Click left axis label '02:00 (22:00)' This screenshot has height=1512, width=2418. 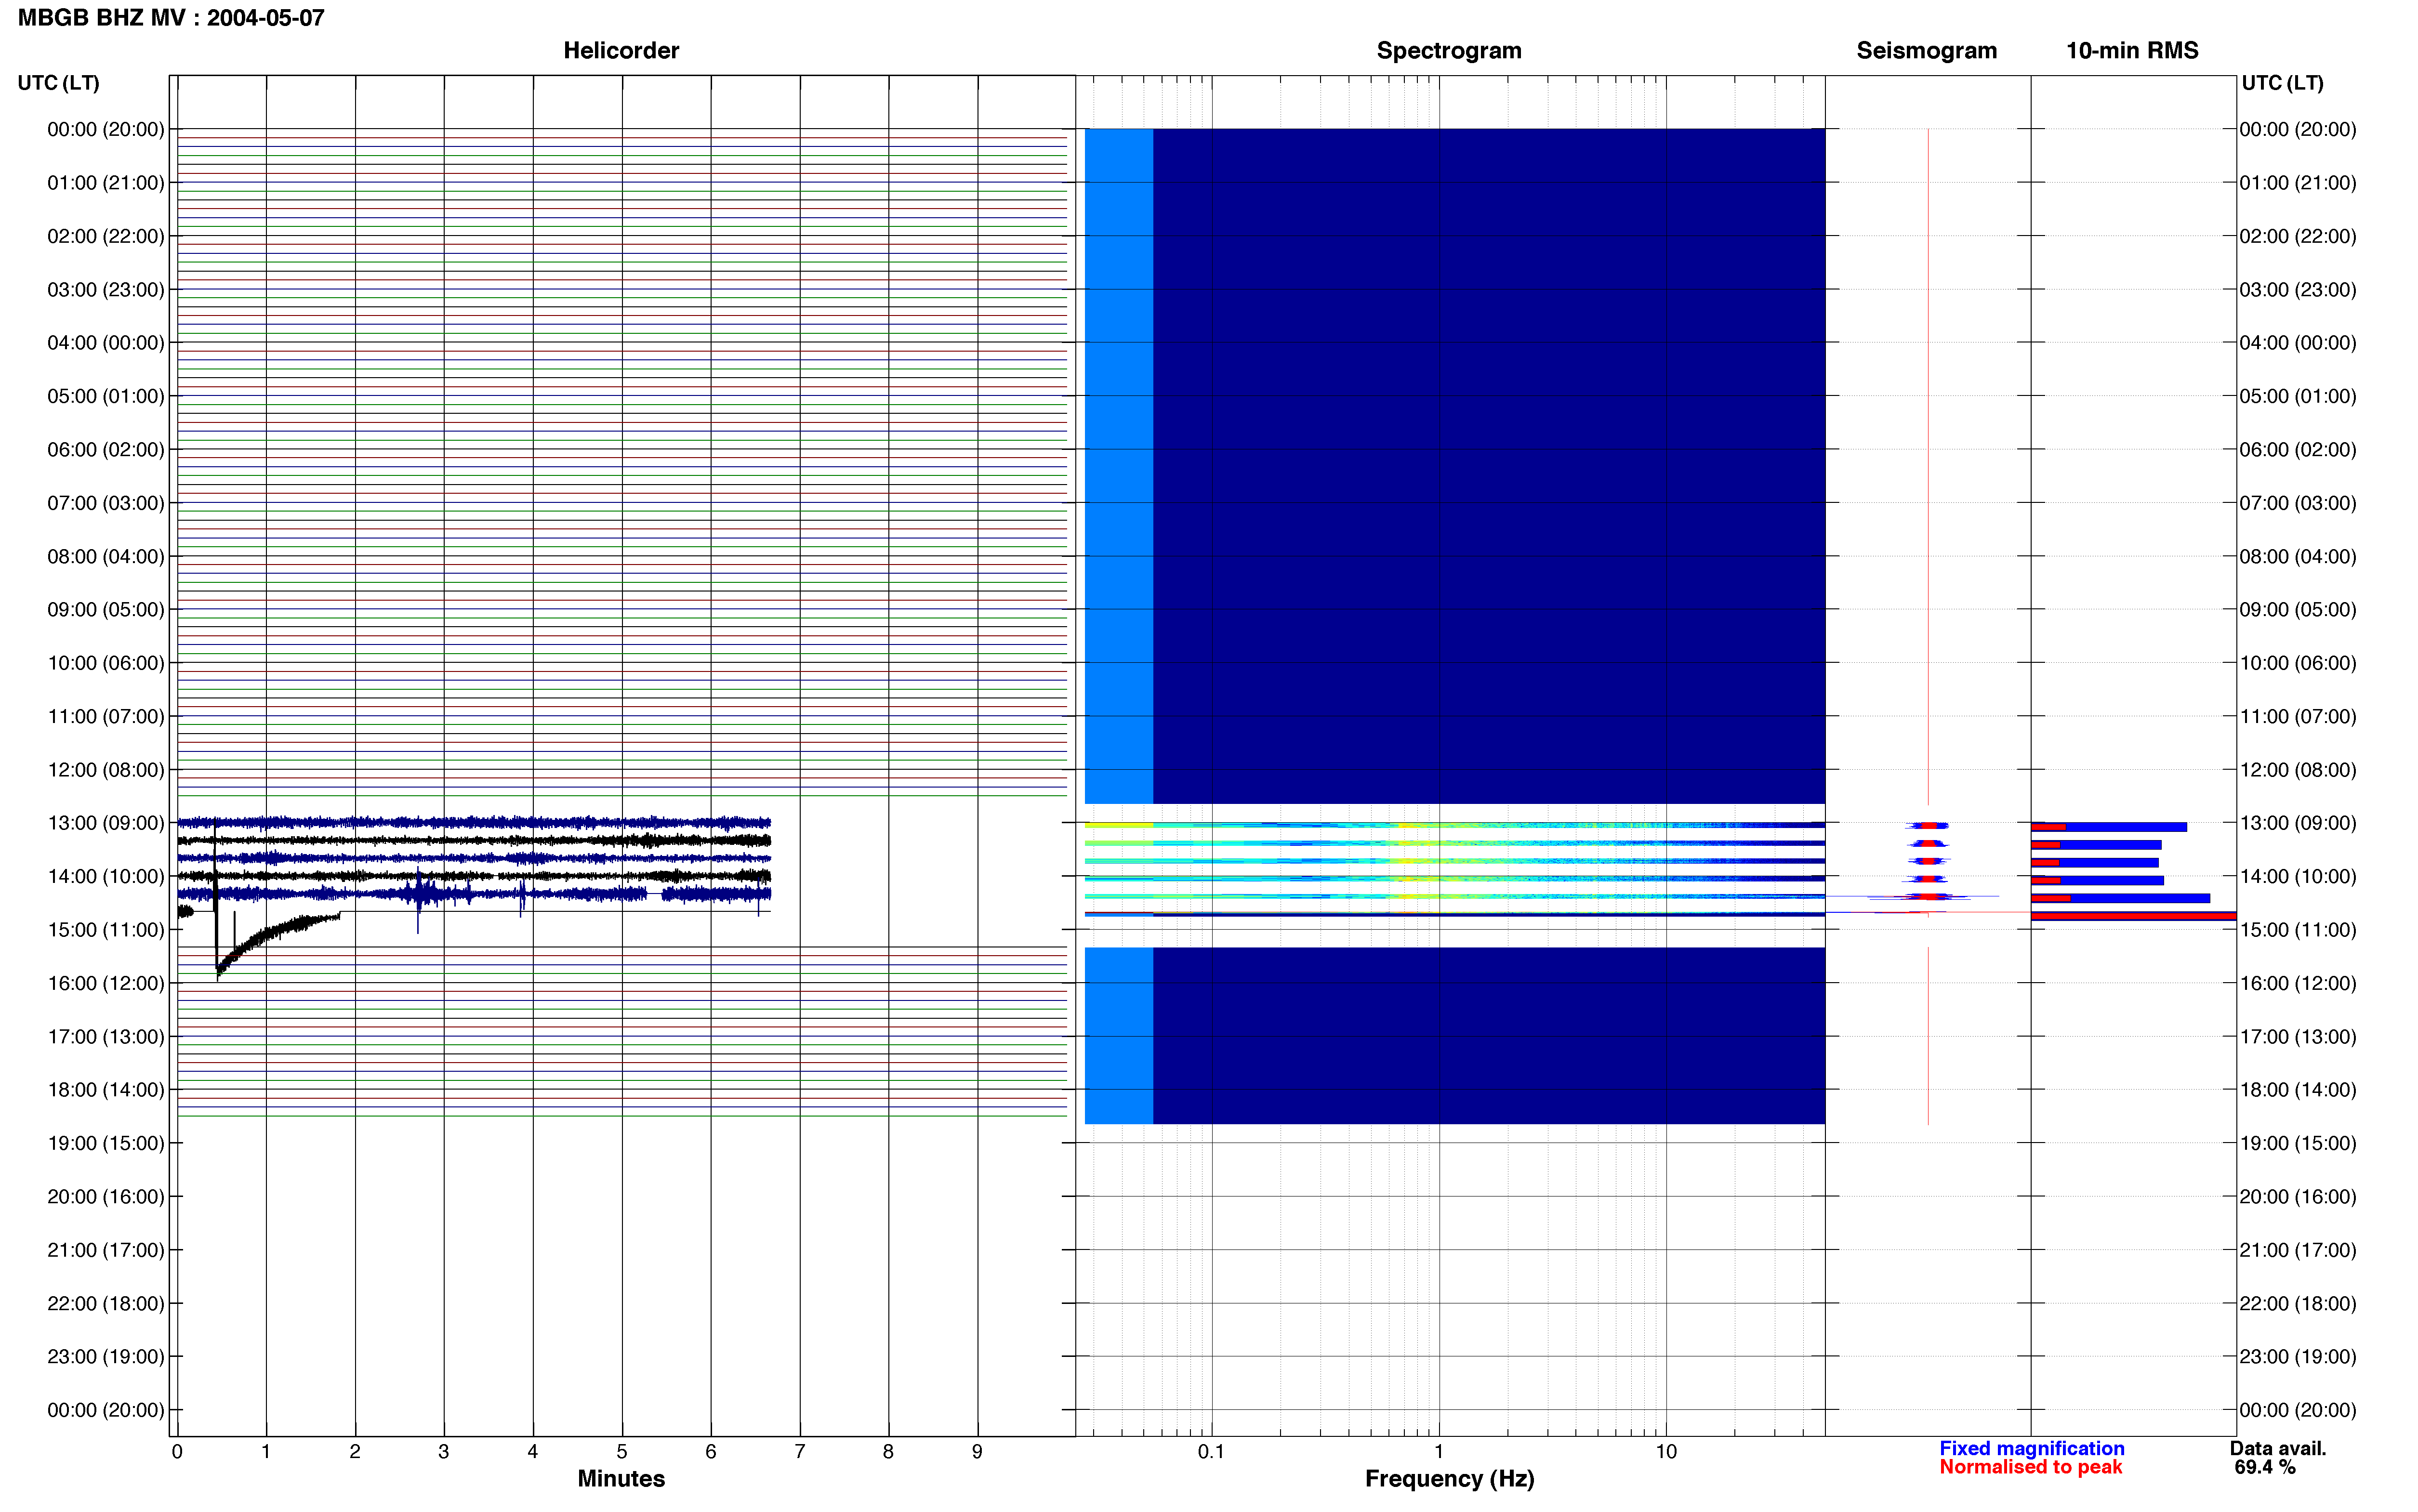point(106,236)
